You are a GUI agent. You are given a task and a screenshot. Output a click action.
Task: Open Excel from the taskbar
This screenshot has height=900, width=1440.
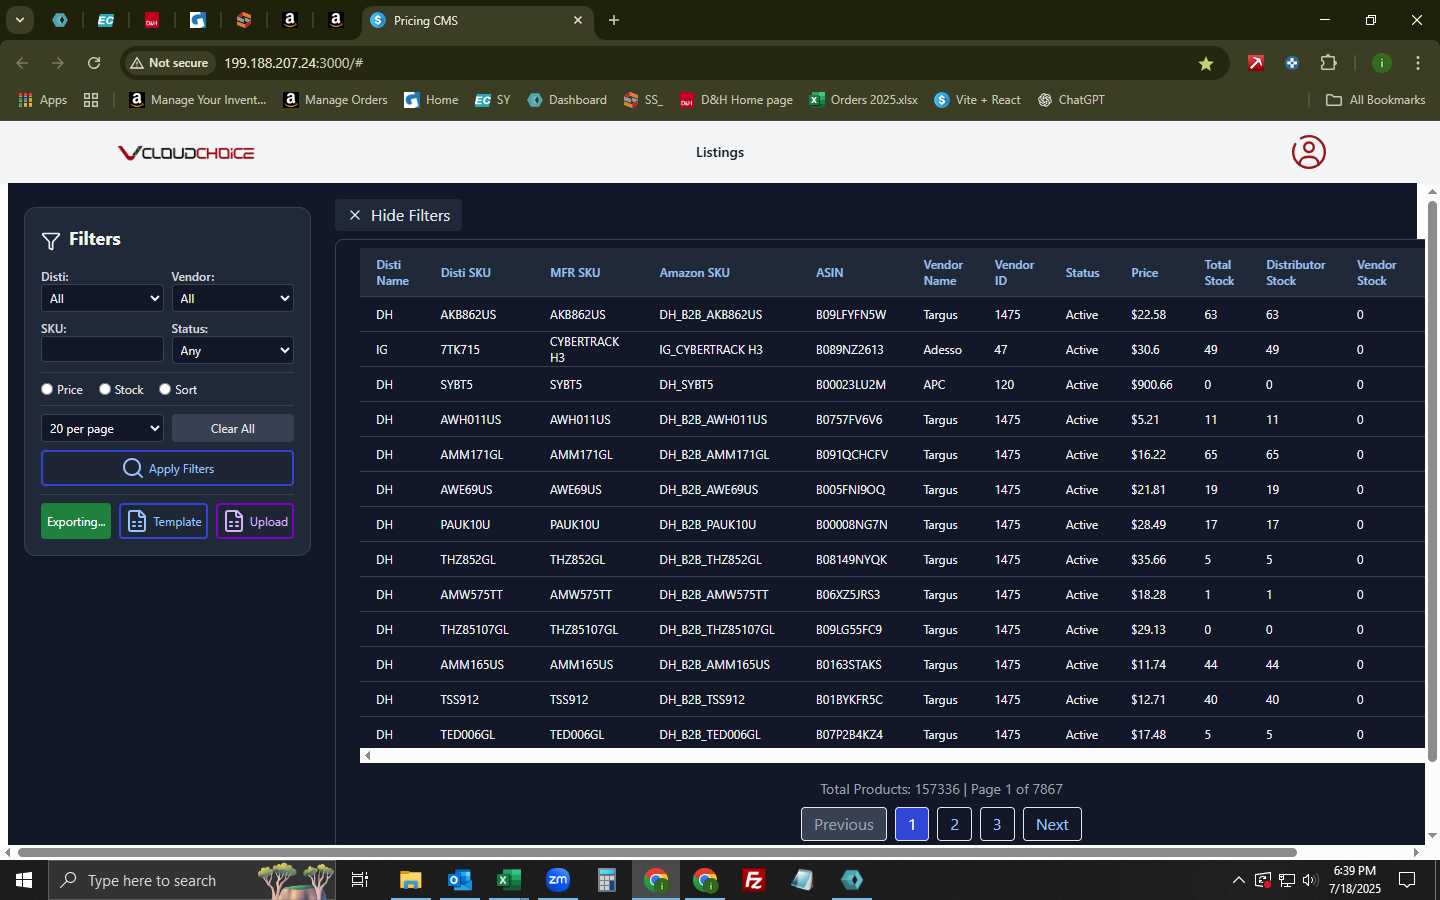[x=509, y=880]
